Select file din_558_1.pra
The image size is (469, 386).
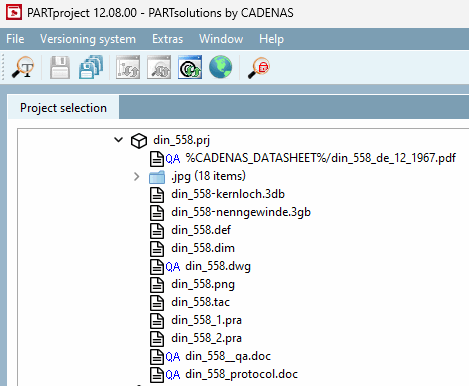206,320
